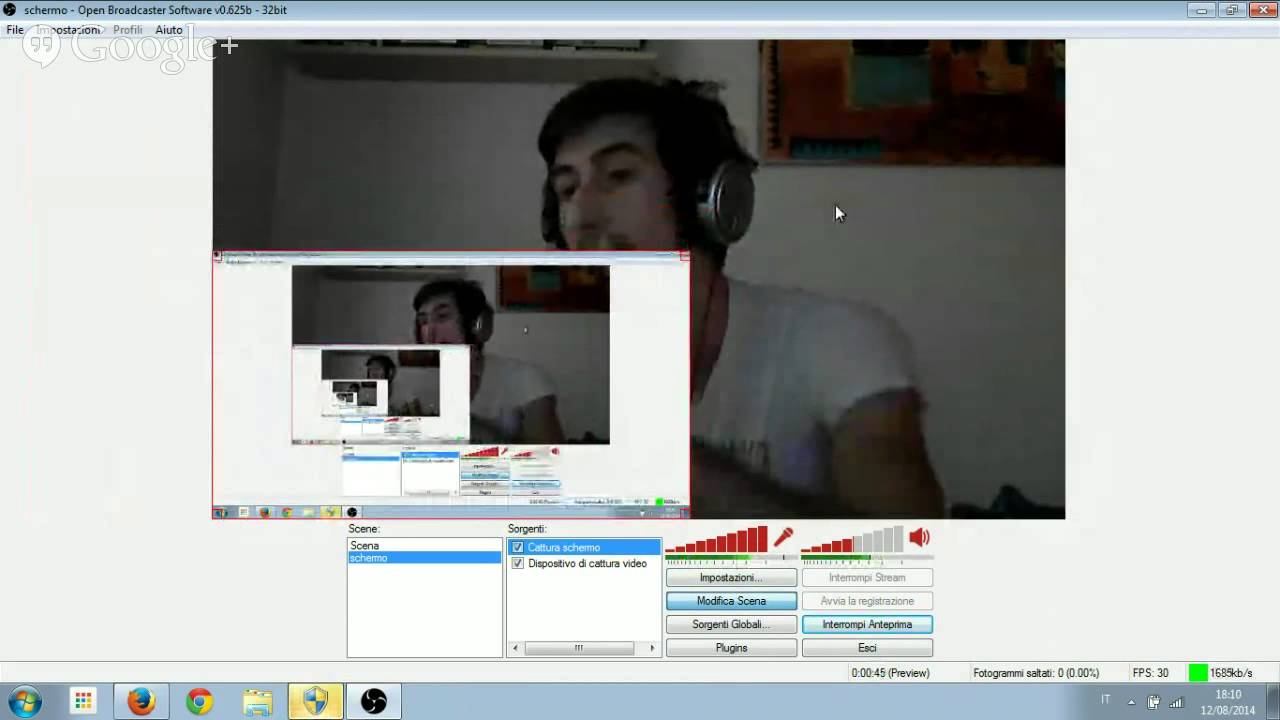Image resolution: width=1280 pixels, height=720 pixels.
Task: Click the IT language indicator
Action: [1105, 699]
